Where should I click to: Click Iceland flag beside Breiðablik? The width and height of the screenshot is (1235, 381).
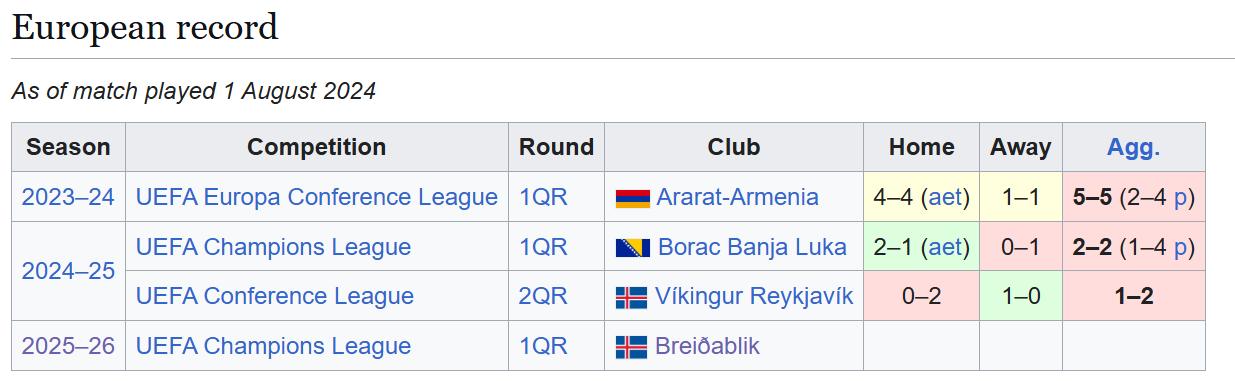632,347
